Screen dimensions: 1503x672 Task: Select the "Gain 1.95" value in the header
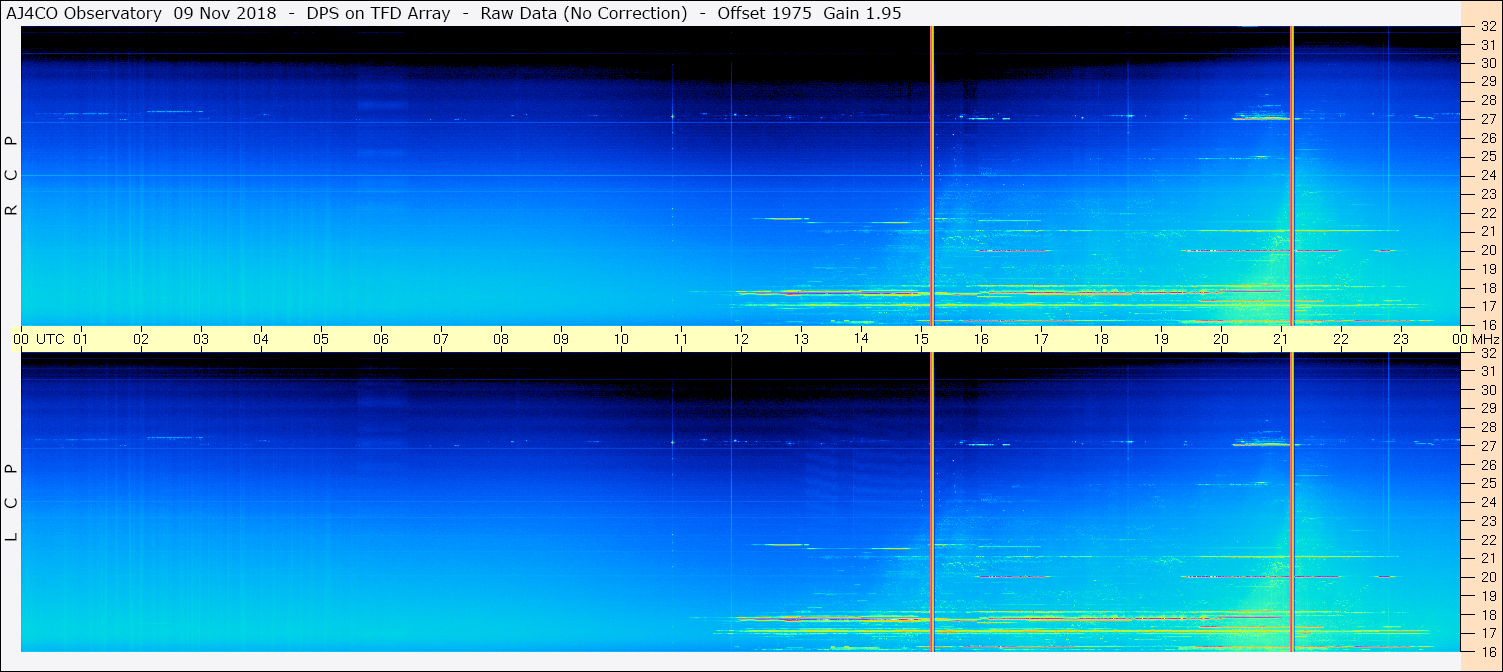click(862, 13)
